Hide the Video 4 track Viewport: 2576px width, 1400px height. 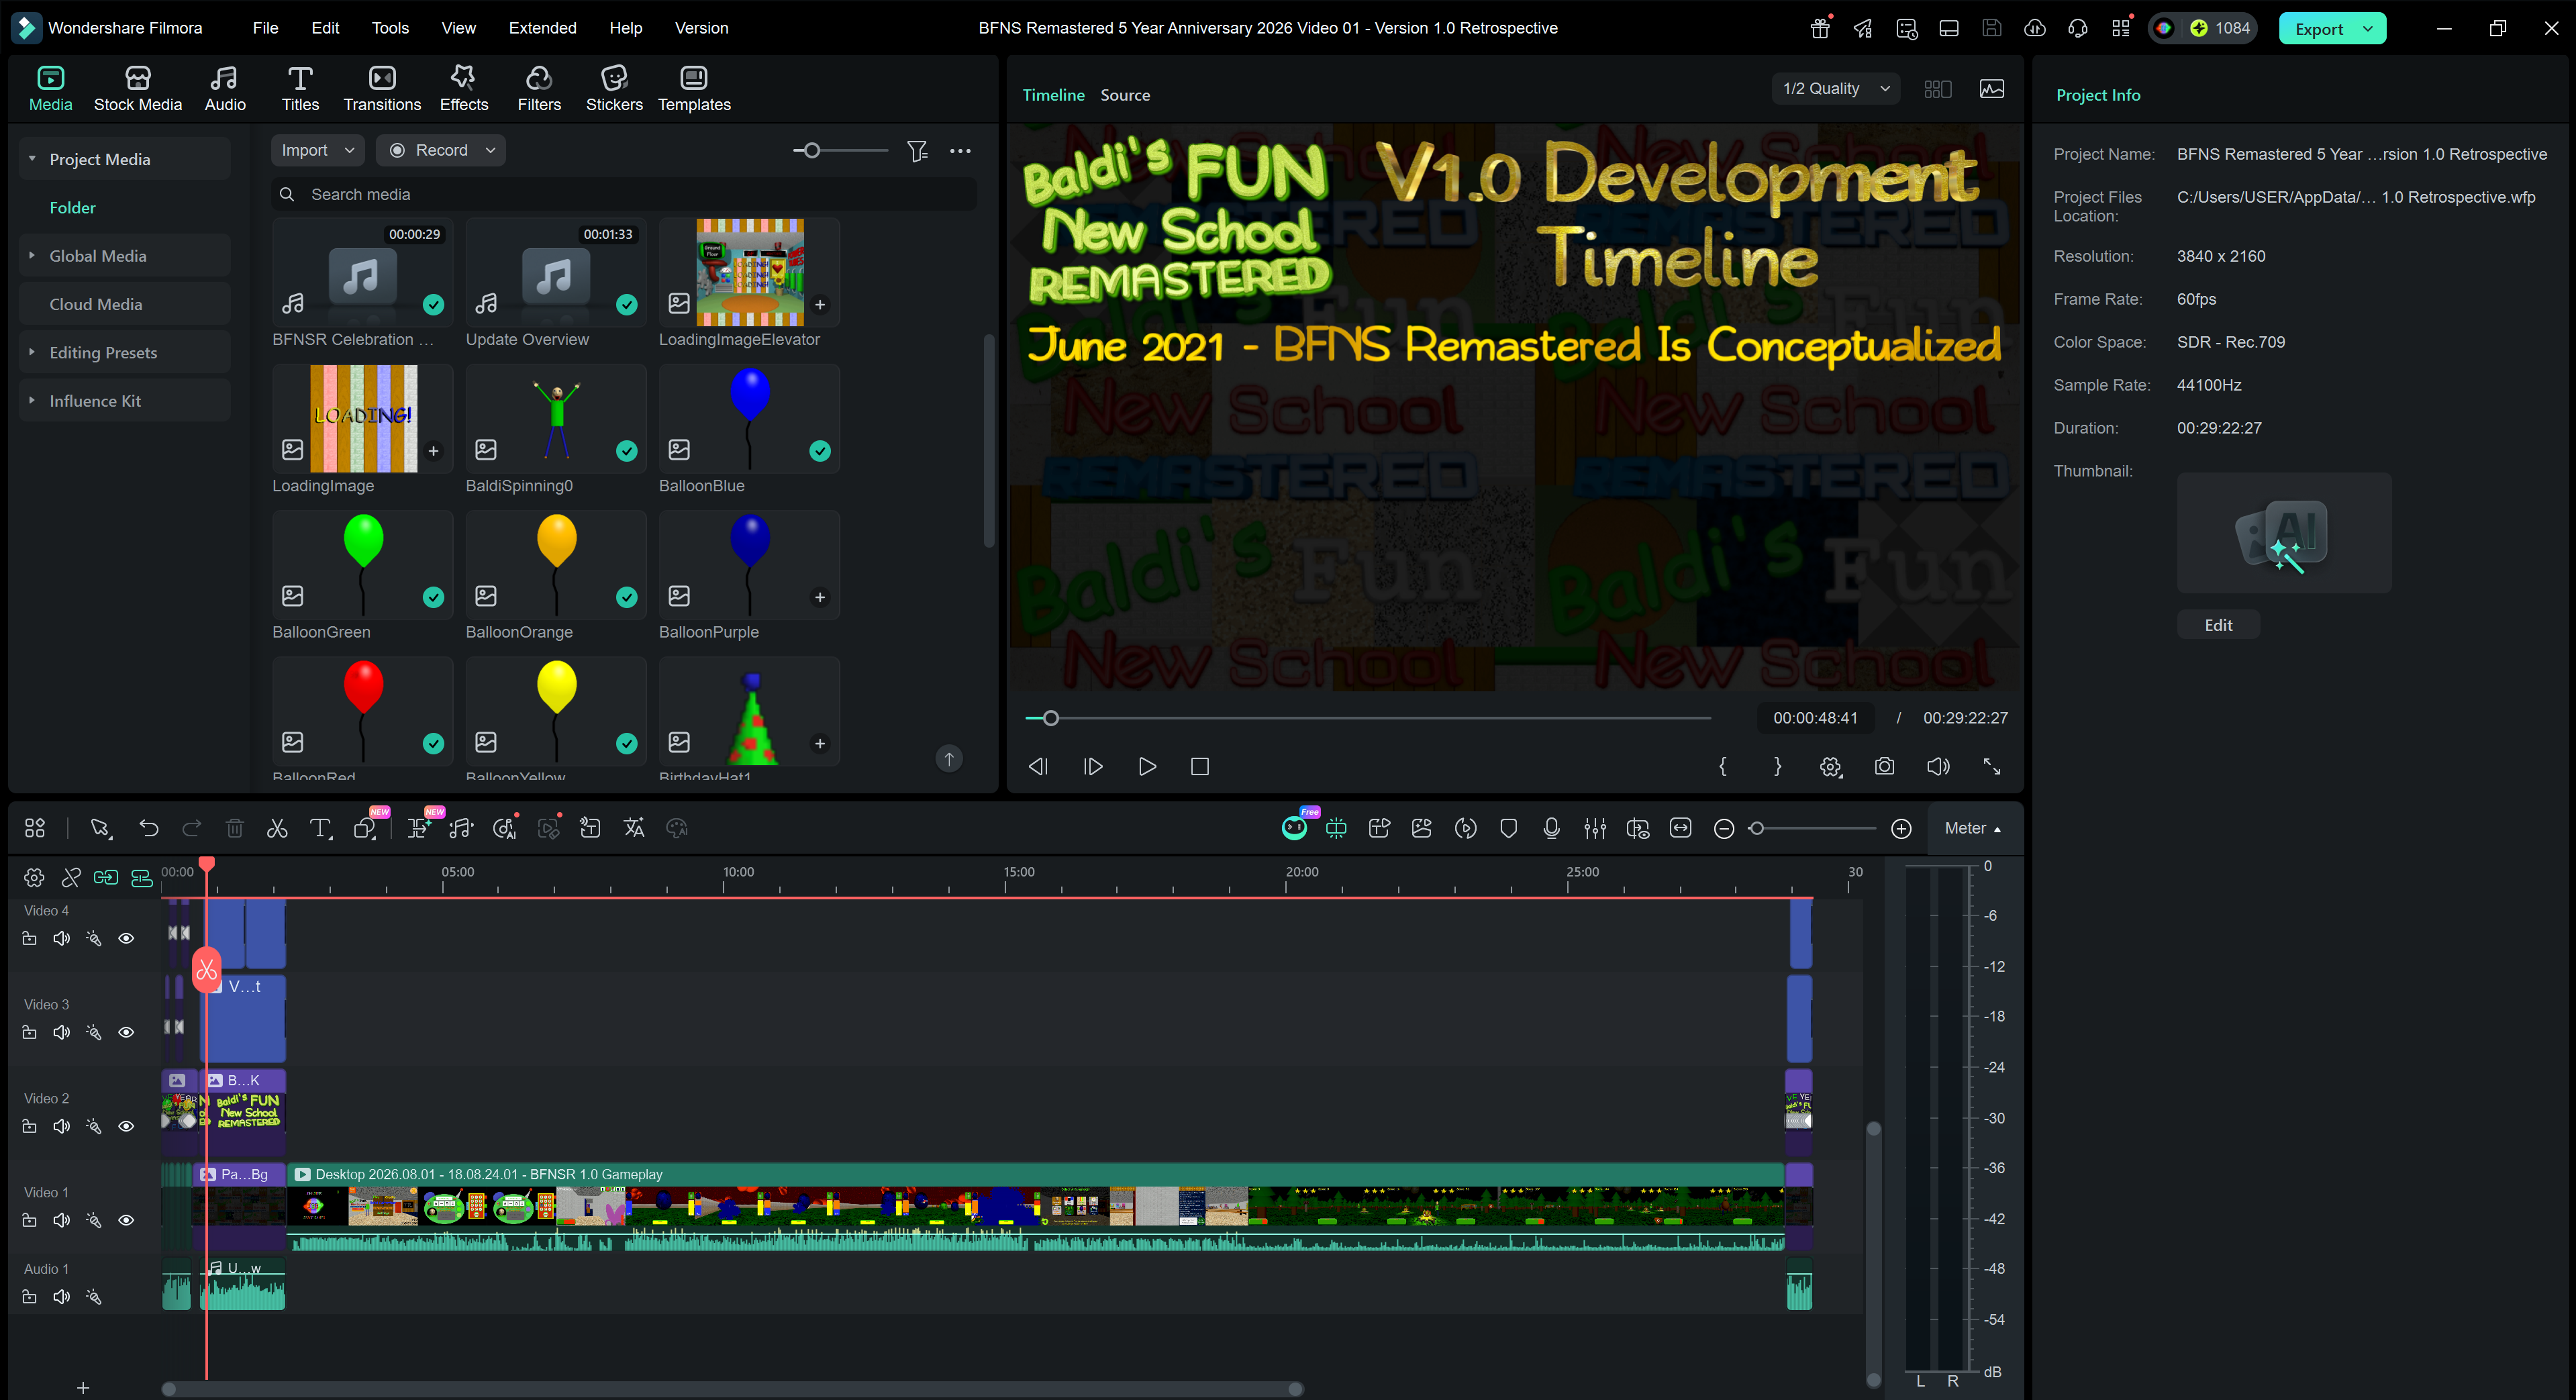pyautogui.click(x=126, y=938)
